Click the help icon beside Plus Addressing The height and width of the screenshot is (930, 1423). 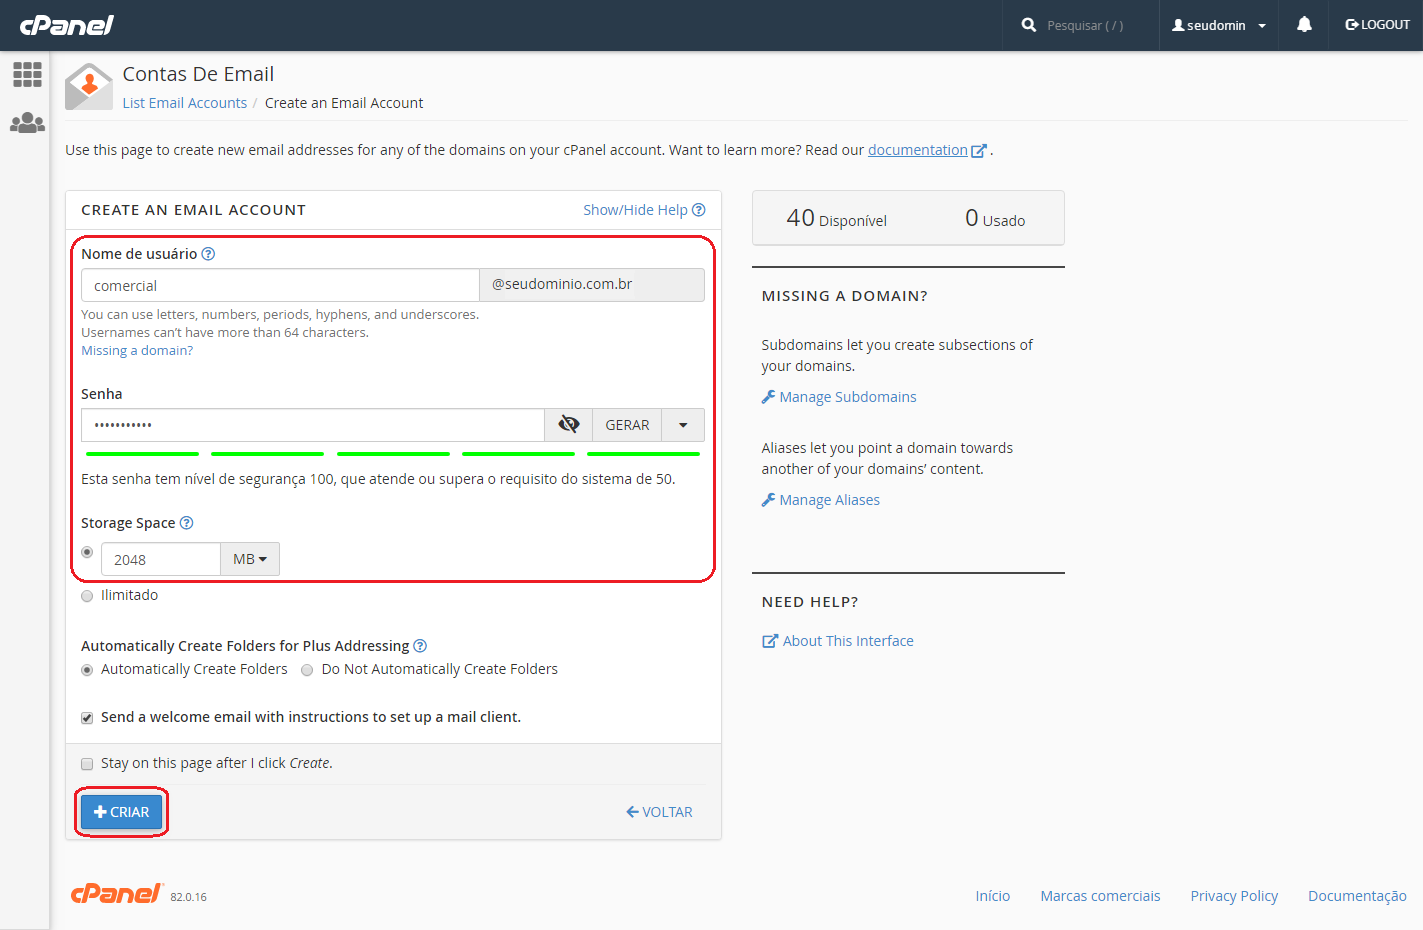420,646
